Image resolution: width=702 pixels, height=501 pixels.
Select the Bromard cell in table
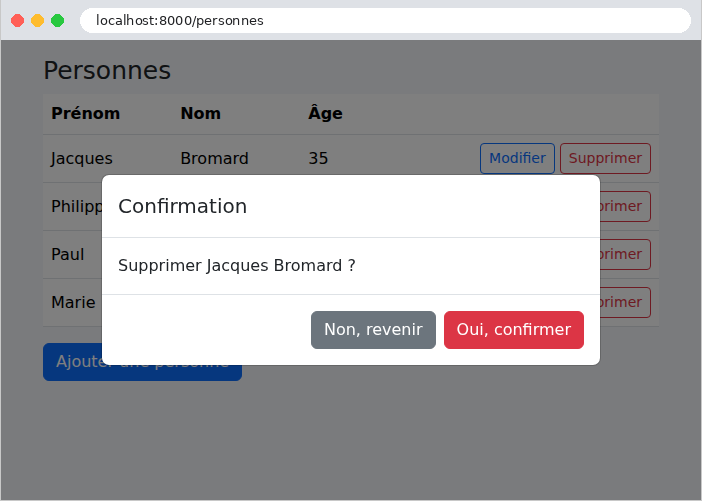tap(214, 158)
